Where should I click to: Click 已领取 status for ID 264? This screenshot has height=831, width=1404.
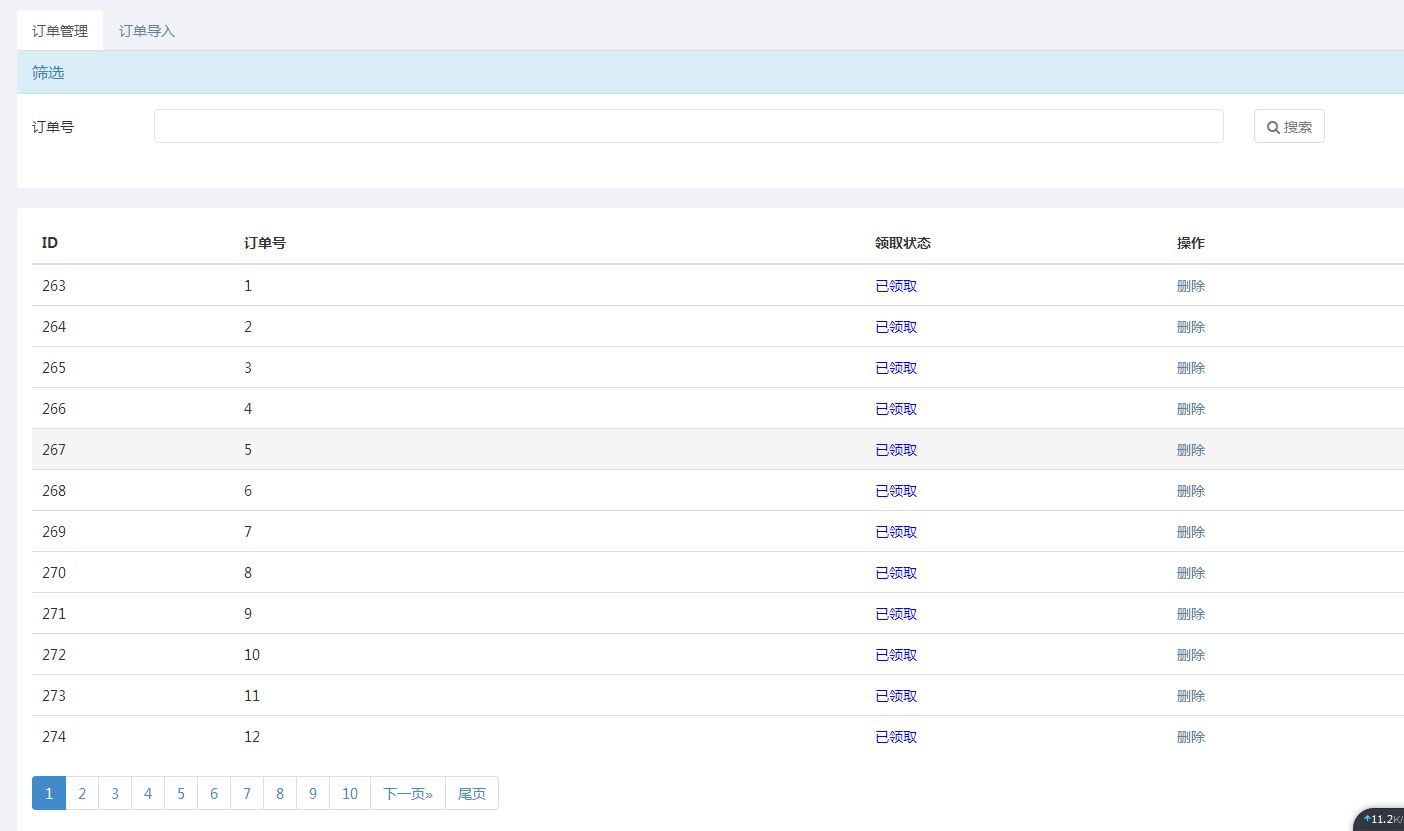pos(896,327)
